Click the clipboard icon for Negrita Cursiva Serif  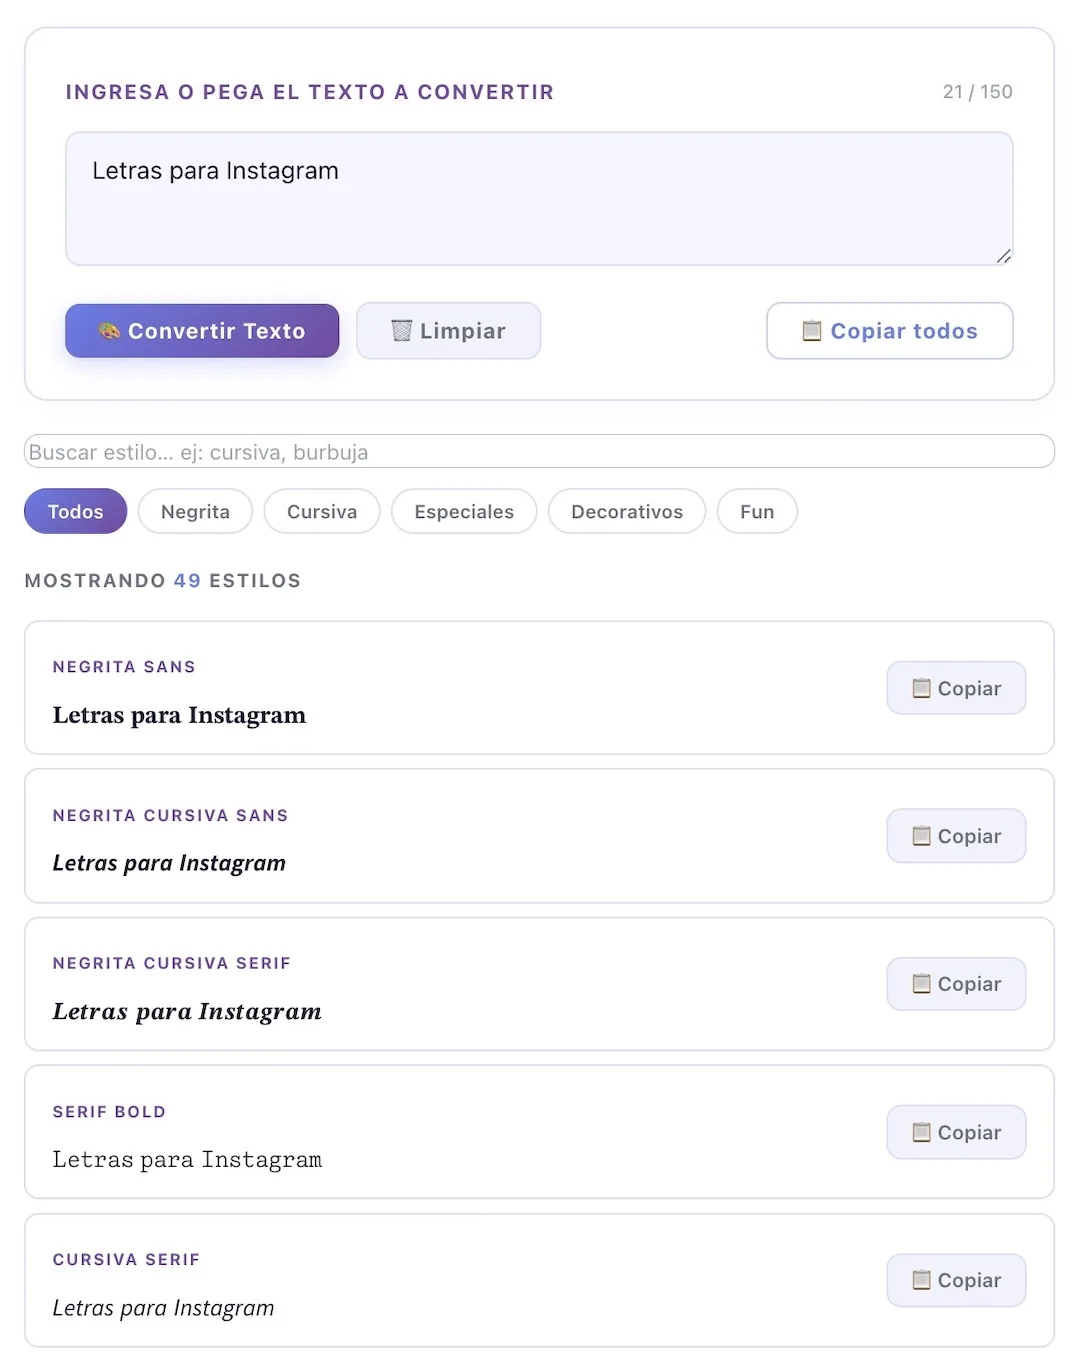coord(922,984)
